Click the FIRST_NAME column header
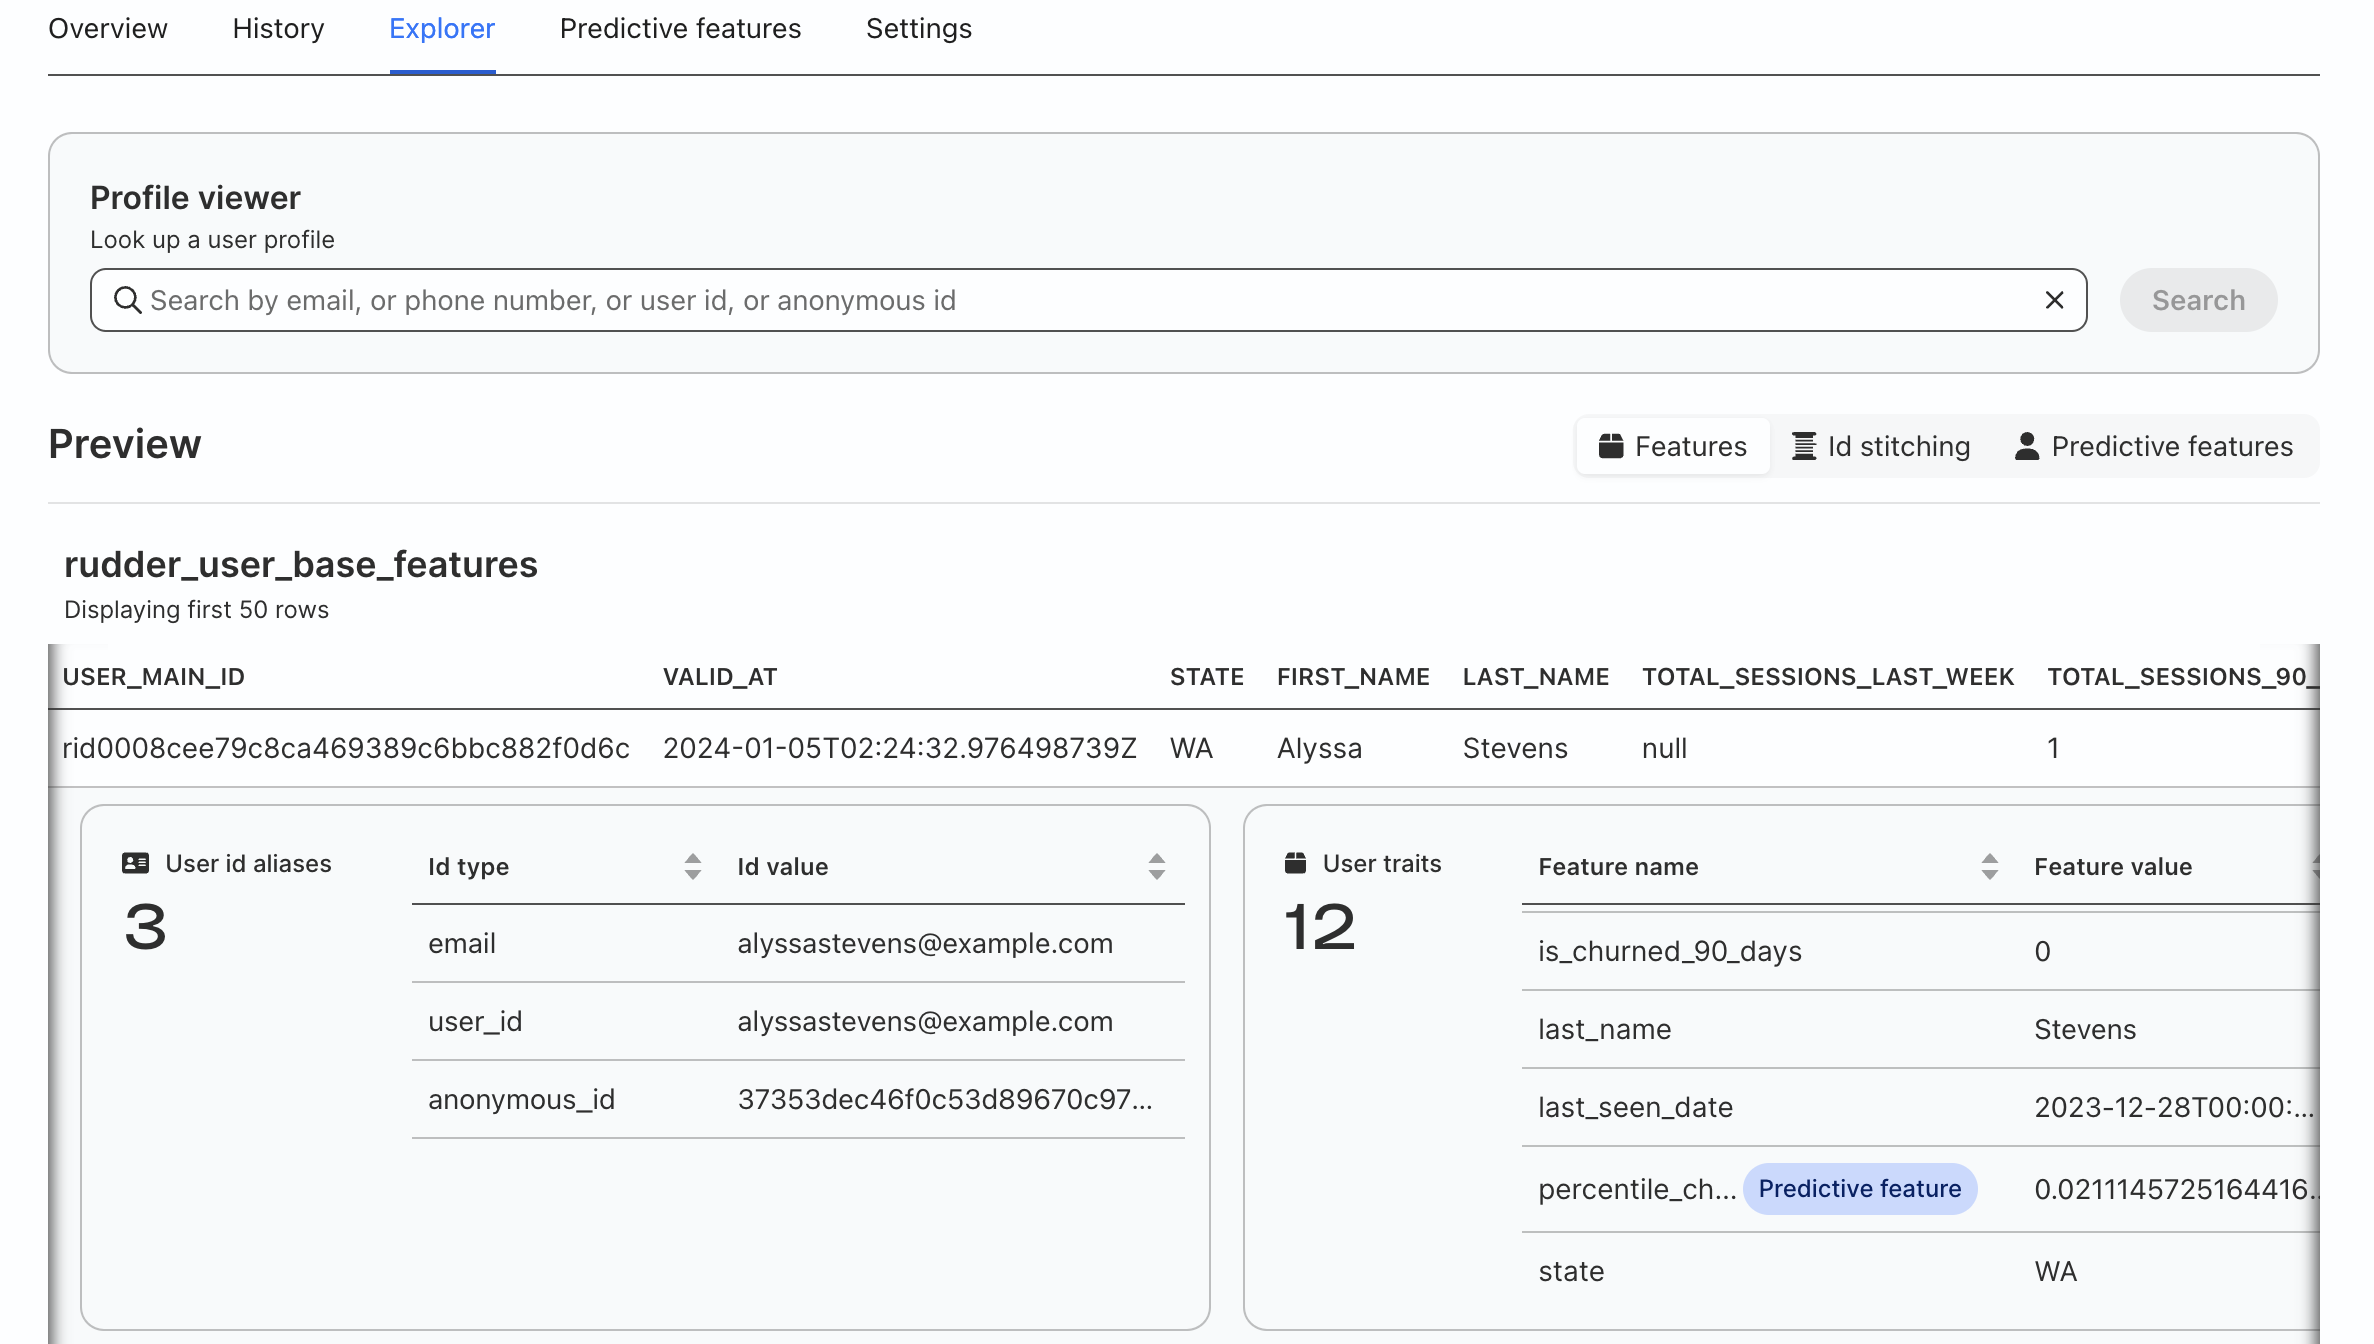 [1353, 677]
